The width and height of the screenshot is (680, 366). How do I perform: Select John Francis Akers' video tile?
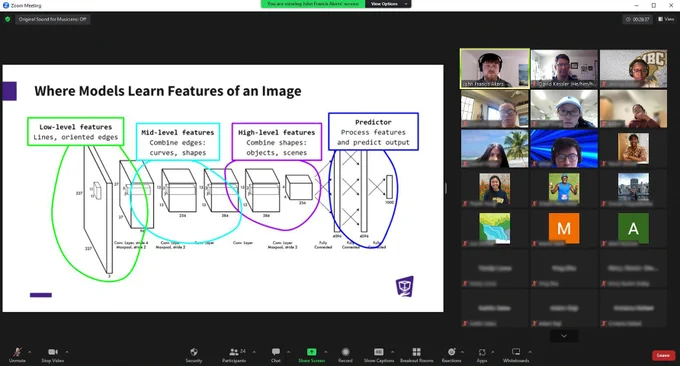point(495,69)
